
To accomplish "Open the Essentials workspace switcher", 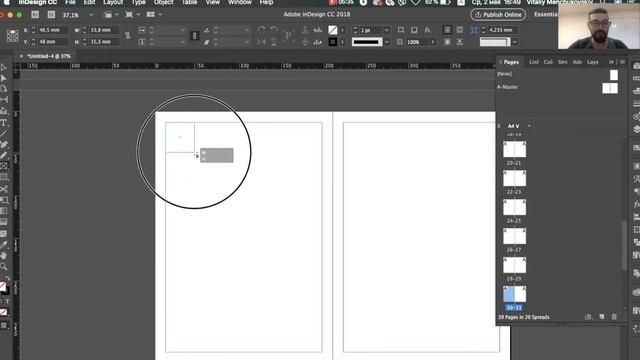I will click(546, 15).
